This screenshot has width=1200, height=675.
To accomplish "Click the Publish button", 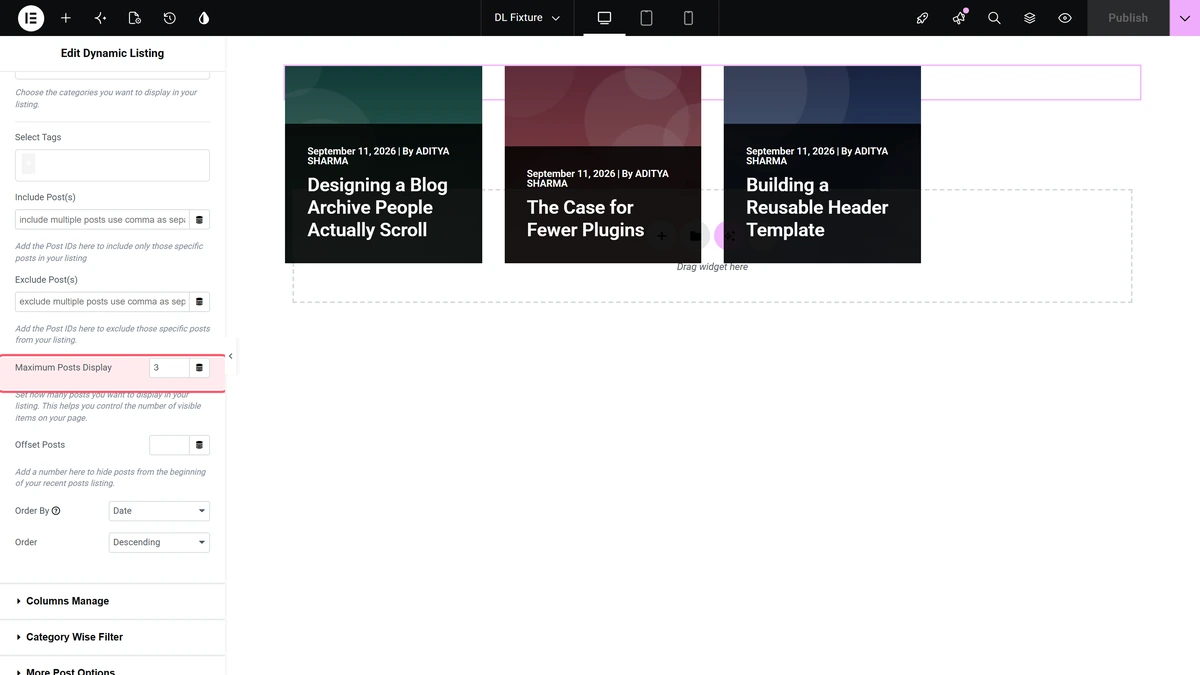I will coord(1128,18).
